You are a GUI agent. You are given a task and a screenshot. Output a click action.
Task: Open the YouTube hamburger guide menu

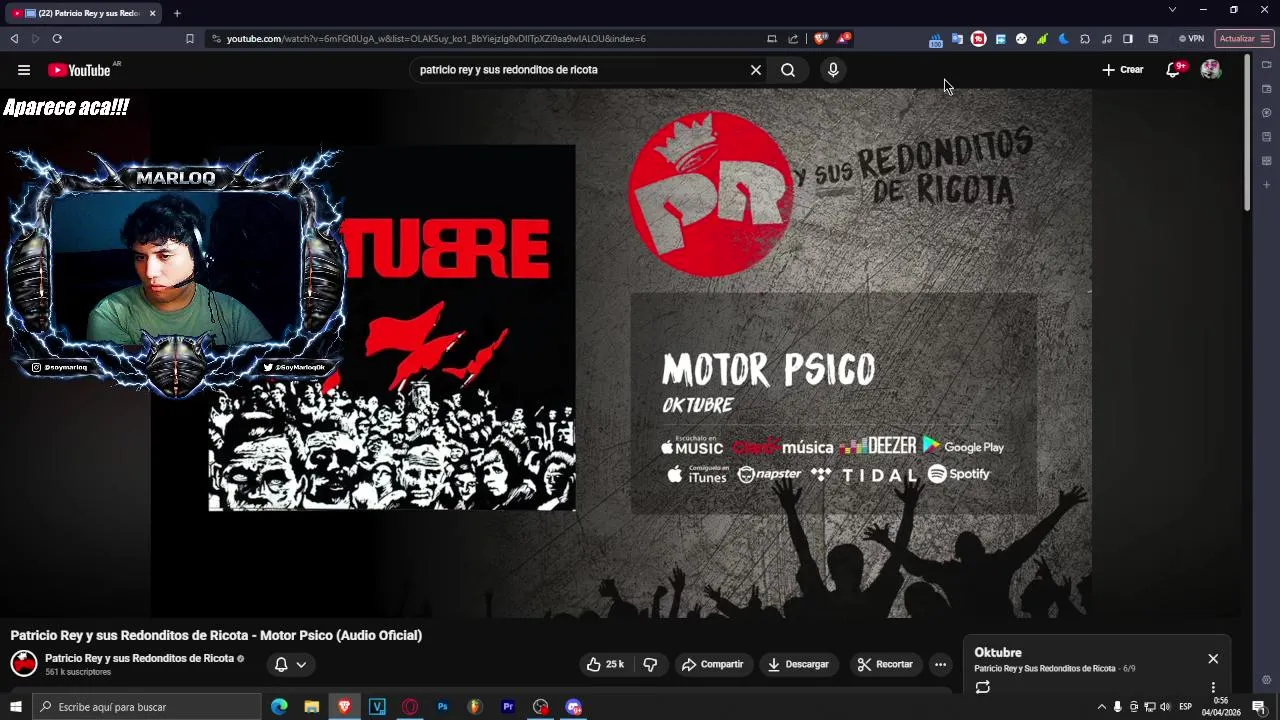pyautogui.click(x=24, y=70)
